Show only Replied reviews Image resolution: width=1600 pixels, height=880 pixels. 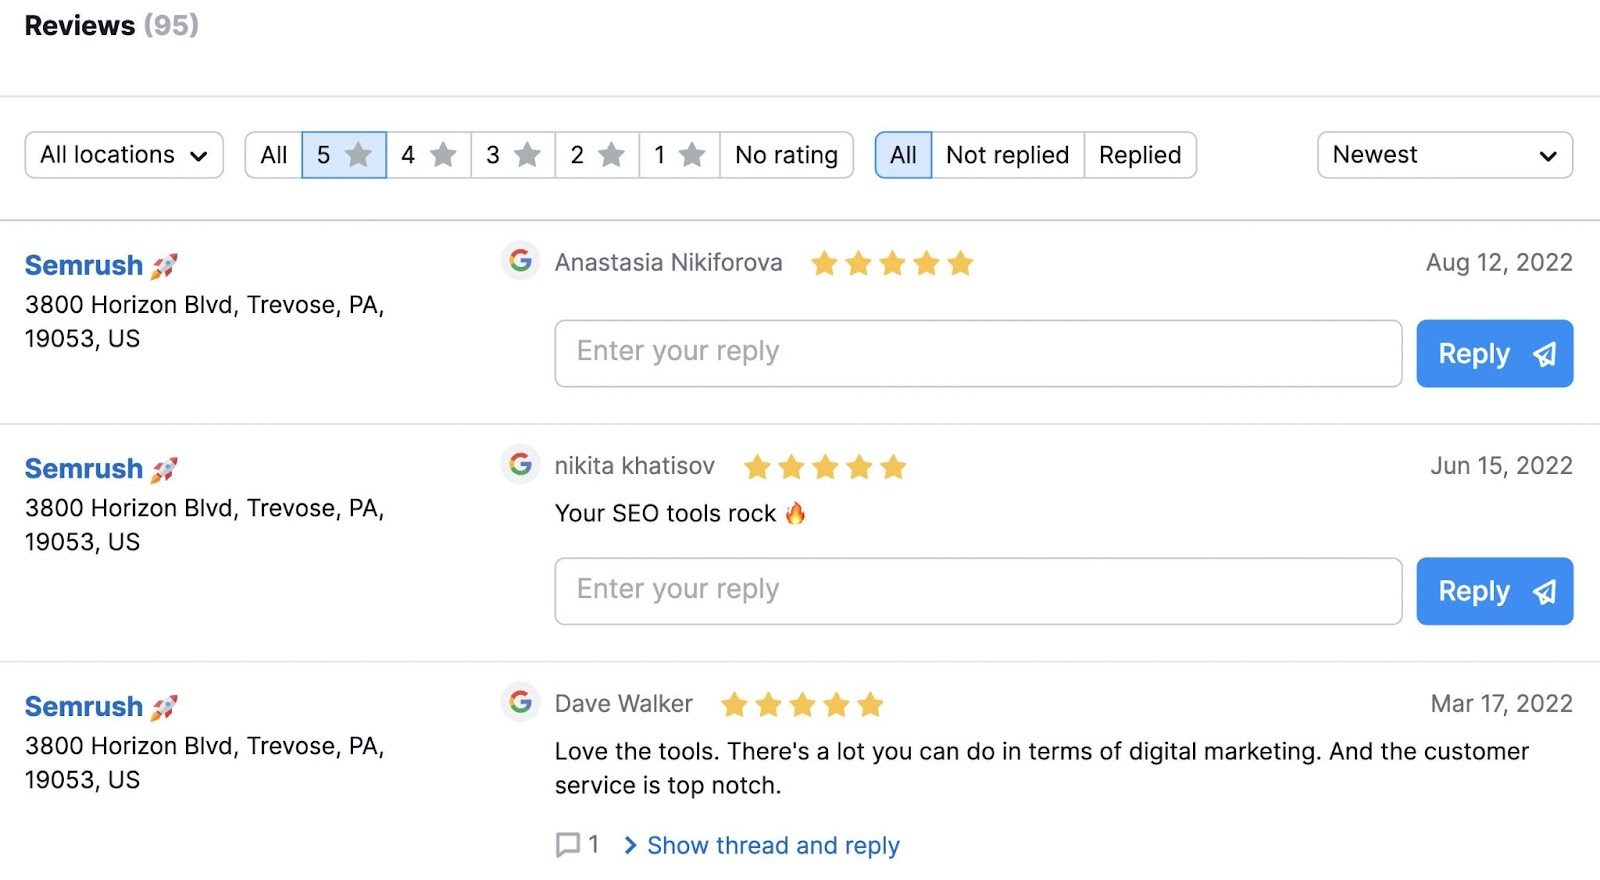point(1140,155)
